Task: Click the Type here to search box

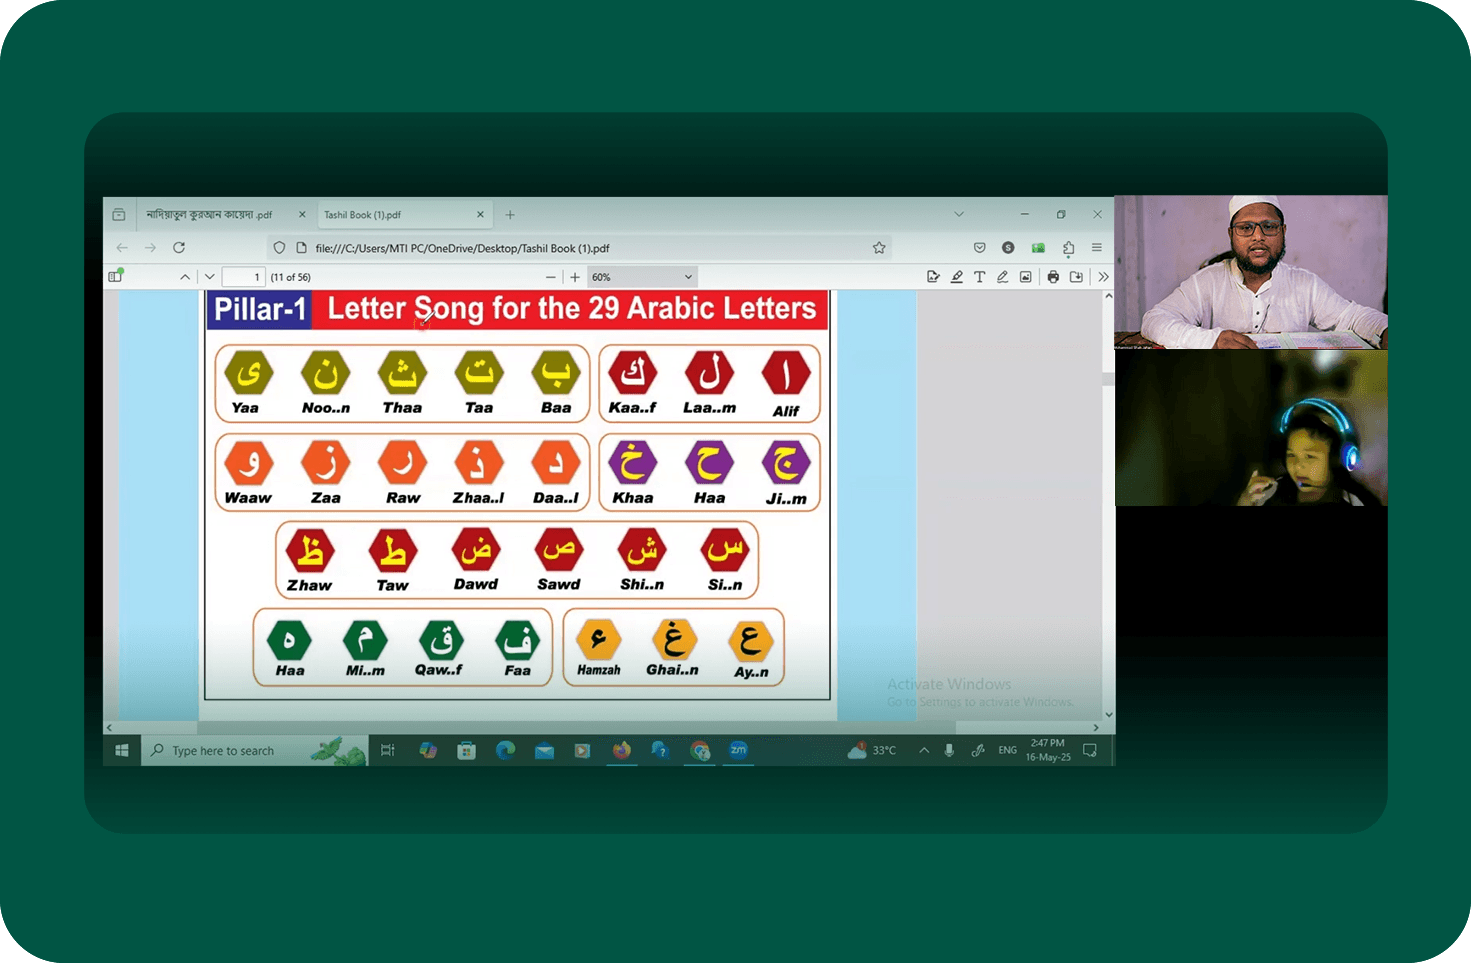Action: (255, 751)
